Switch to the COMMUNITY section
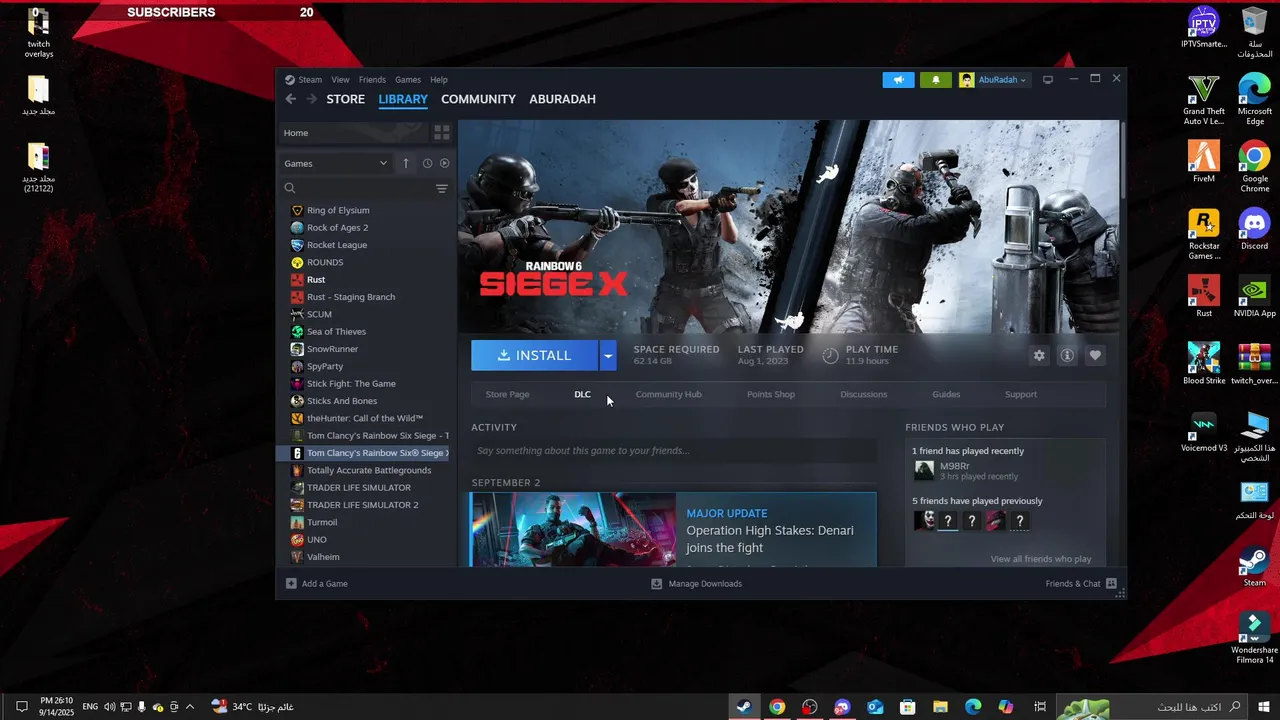This screenshot has height=720, width=1280. click(x=478, y=99)
